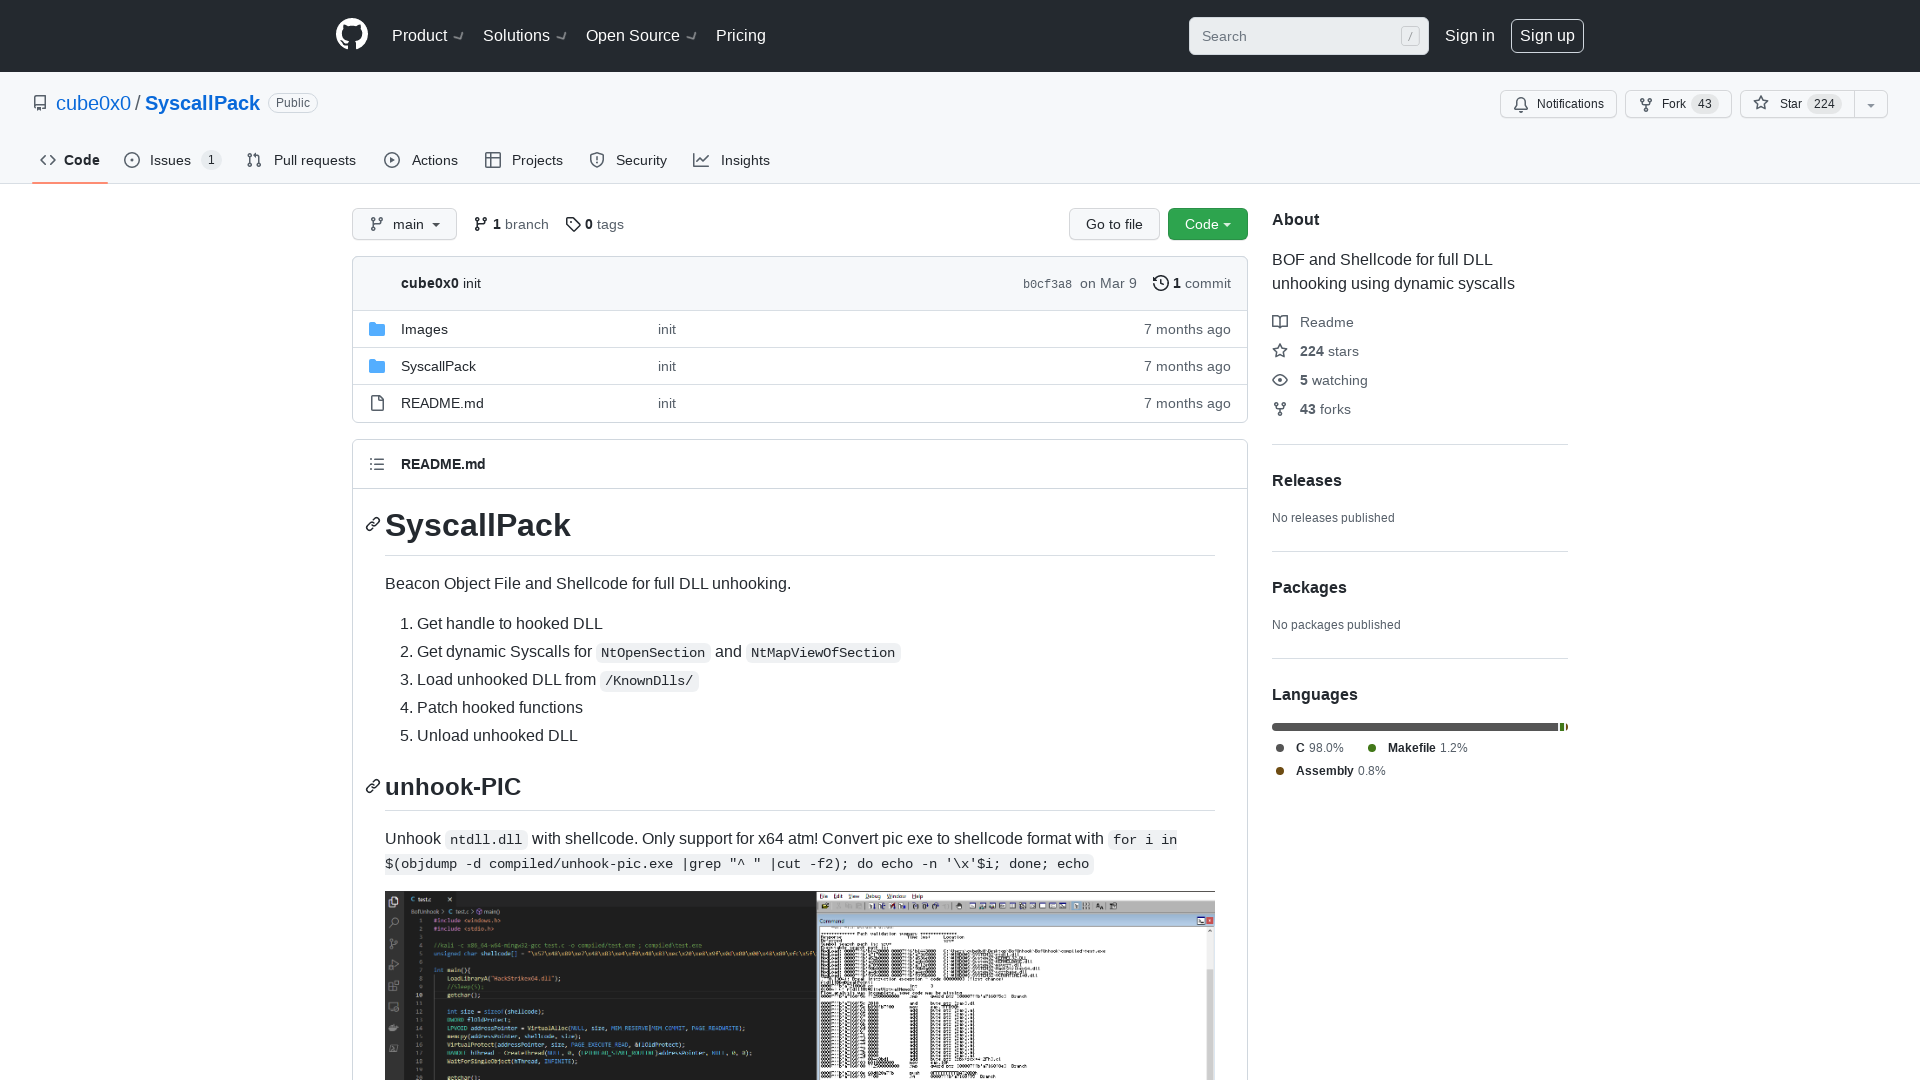The height and width of the screenshot is (1080, 1920).
Task: Click the slash shortcut icon in search box
Action: [x=1410, y=36]
